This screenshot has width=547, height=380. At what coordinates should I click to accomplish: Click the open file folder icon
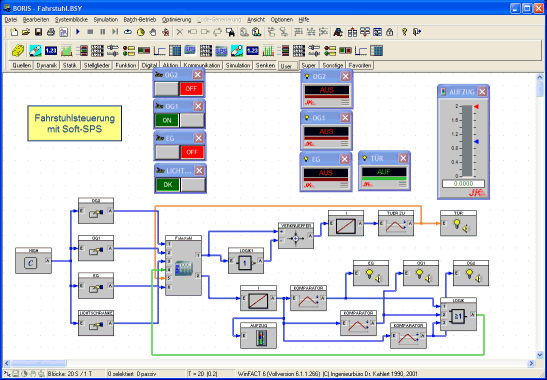[x=26, y=32]
